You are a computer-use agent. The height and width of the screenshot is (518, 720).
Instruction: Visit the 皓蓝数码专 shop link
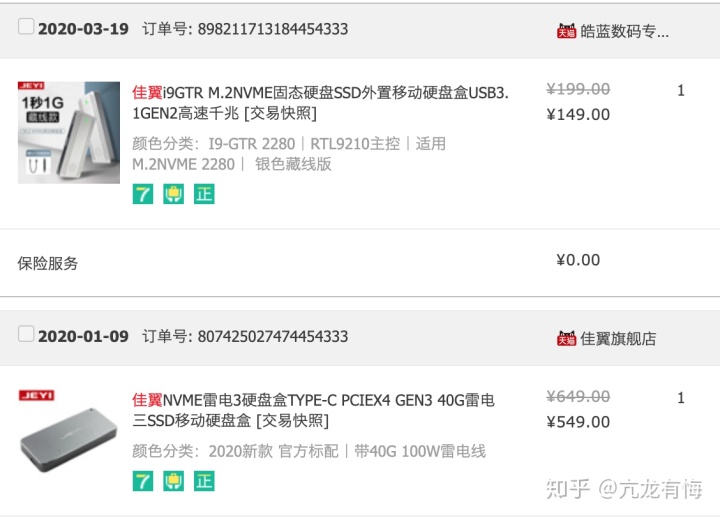coord(624,31)
